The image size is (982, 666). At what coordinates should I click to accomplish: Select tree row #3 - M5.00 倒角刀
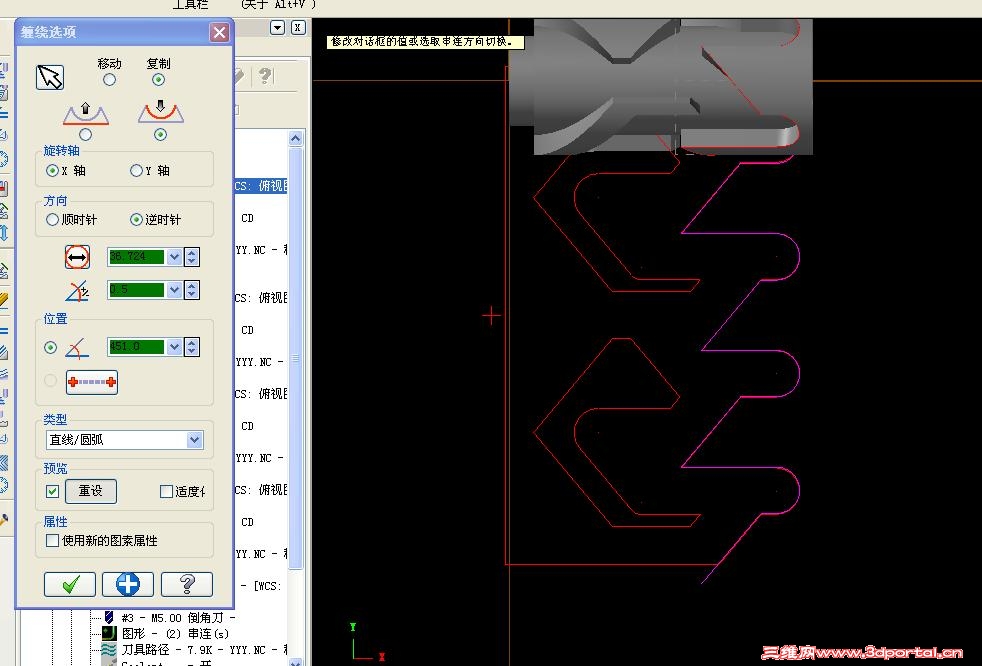click(178, 618)
